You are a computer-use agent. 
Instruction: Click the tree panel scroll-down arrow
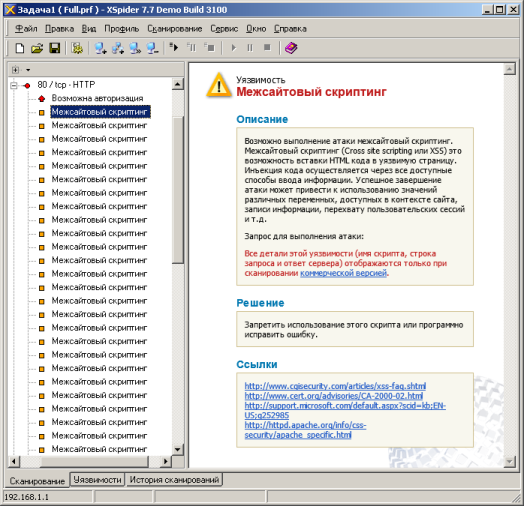click(178, 449)
